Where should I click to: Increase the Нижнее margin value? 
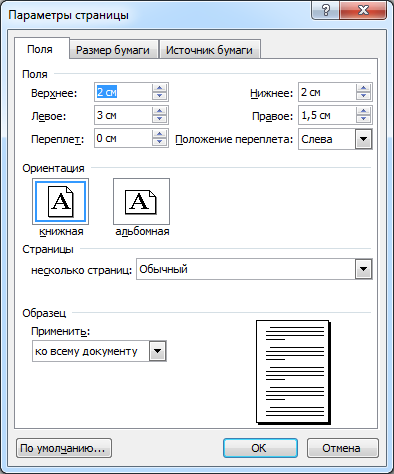click(x=363, y=88)
